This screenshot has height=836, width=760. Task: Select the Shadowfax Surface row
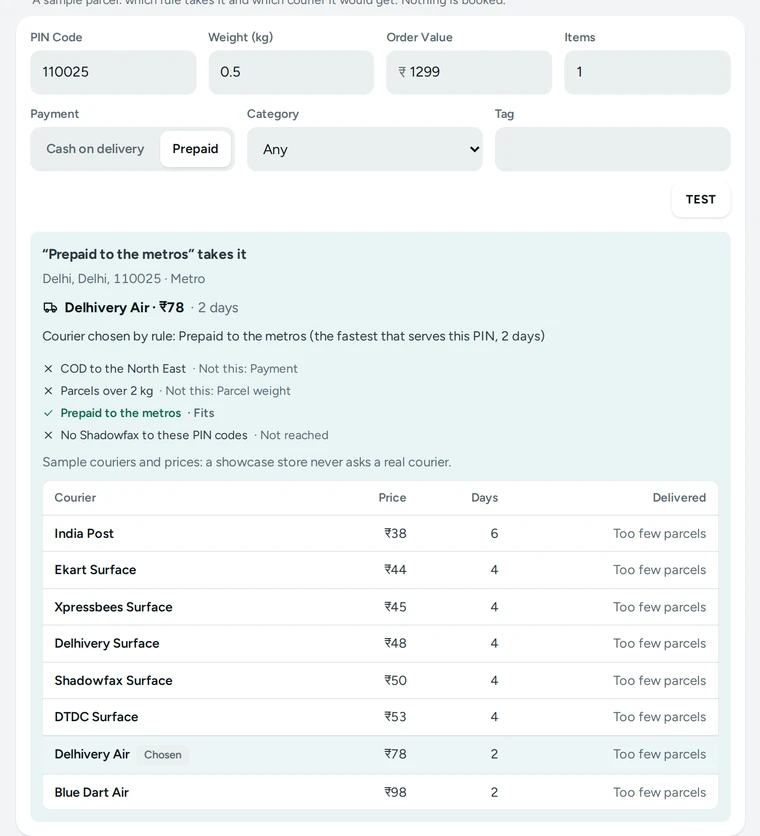click(x=380, y=681)
